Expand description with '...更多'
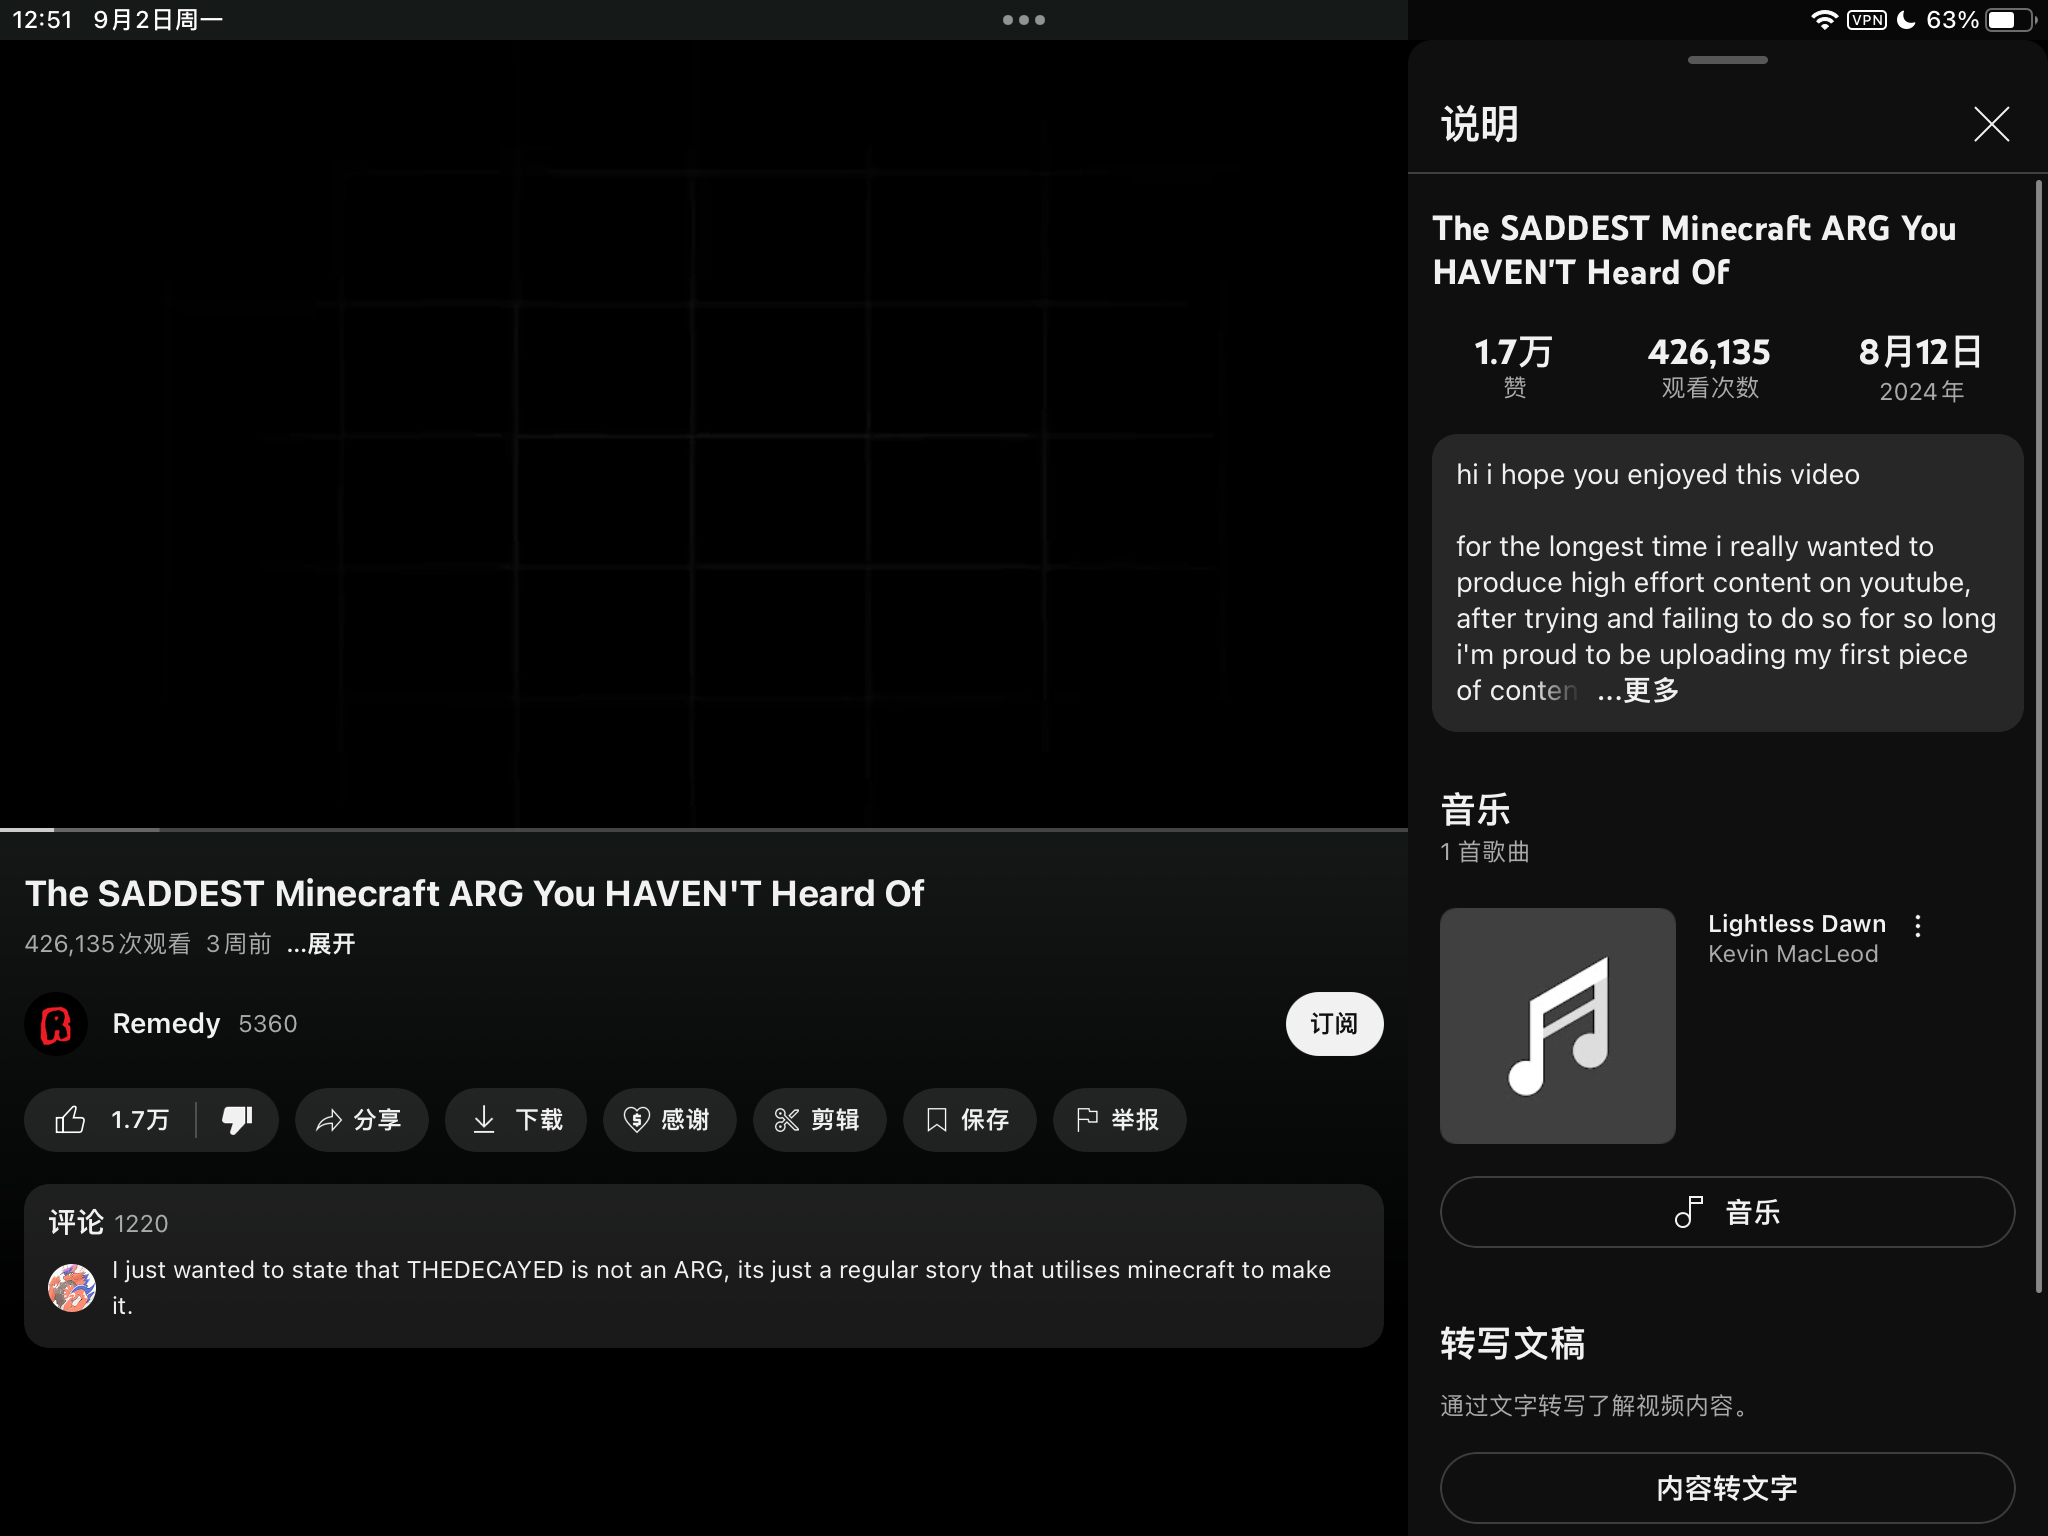Viewport: 2048px width, 1536px height. pyautogui.click(x=1638, y=691)
